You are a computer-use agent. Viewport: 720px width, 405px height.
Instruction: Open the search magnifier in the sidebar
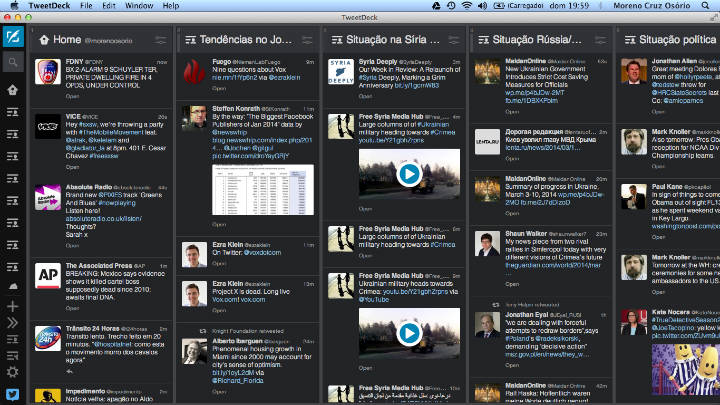click(13, 62)
